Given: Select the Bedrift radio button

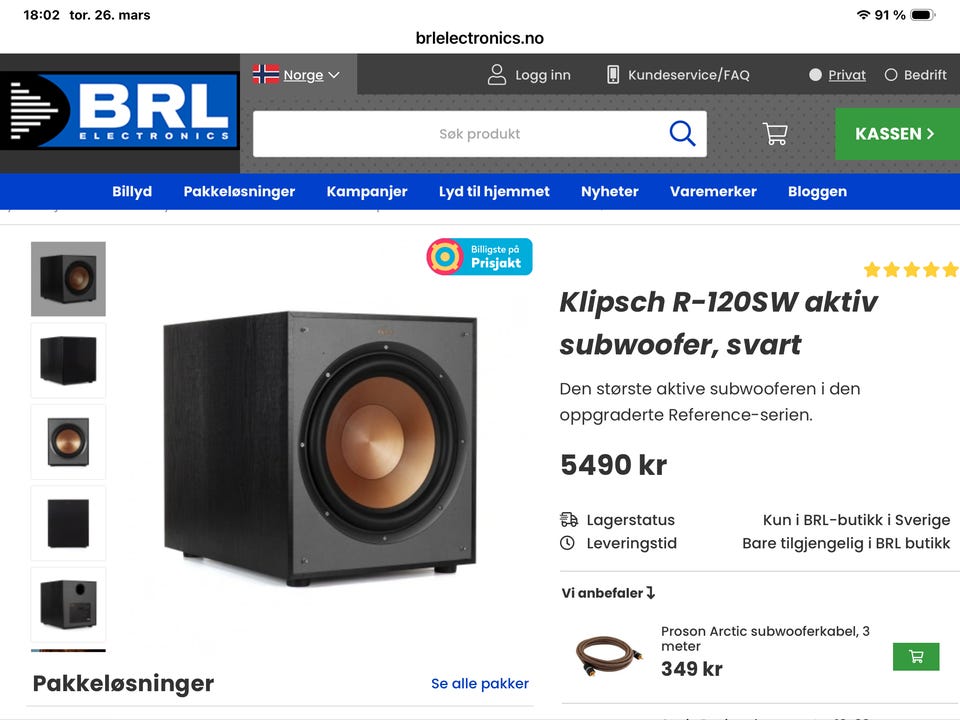Looking at the screenshot, I should pyautogui.click(x=891, y=75).
